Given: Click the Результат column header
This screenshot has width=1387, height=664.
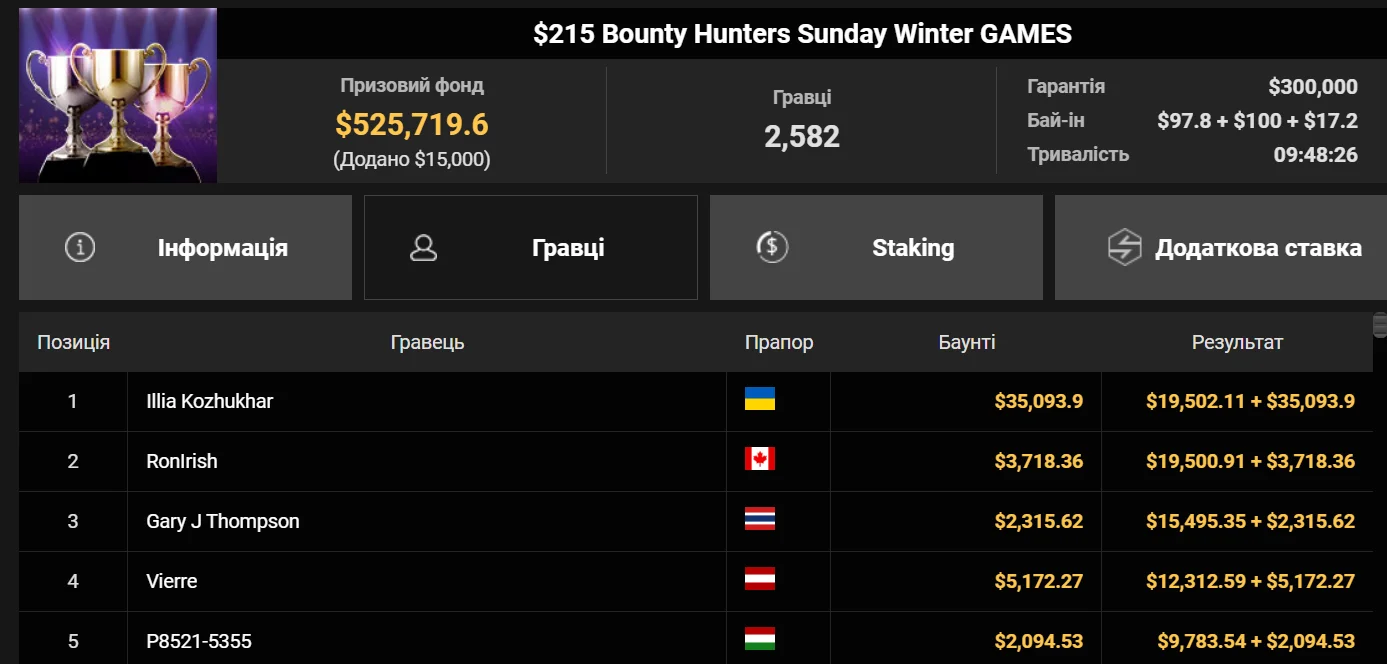Looking at the screenshot, I should [x=1237, y=343].
